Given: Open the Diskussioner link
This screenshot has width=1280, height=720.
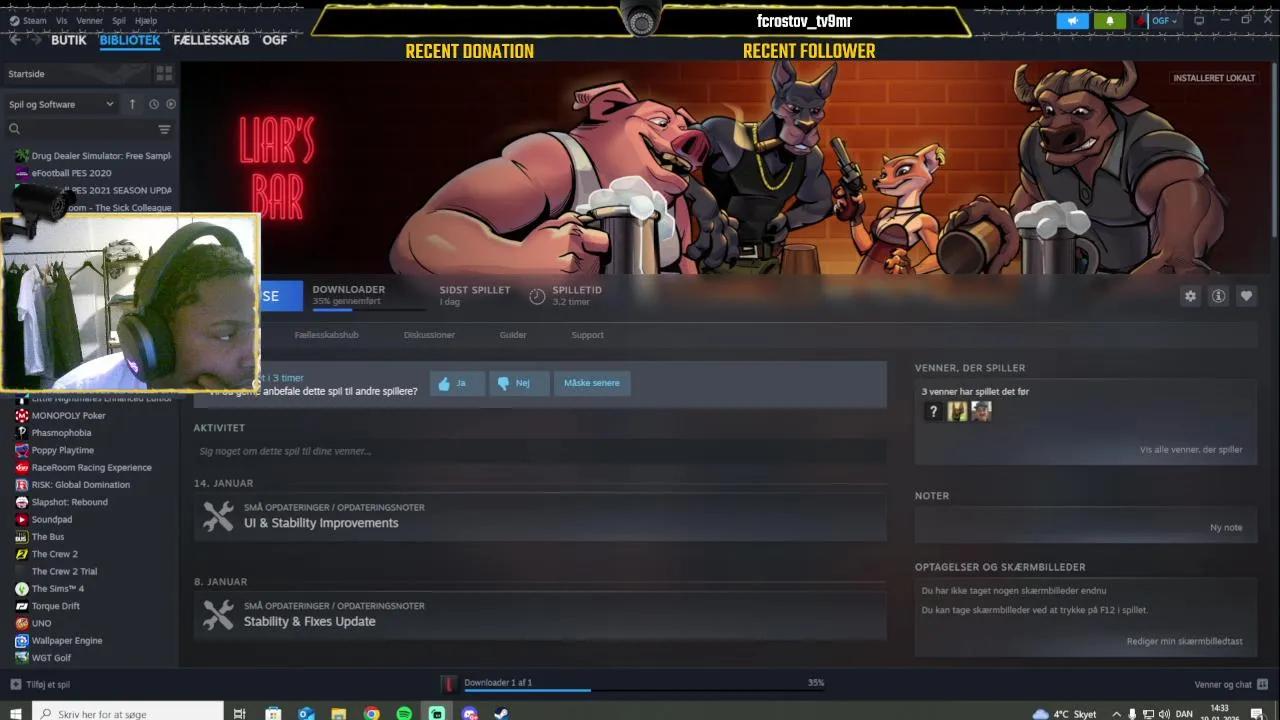Looking at the screenshot, I should pyautogui.click(x=429, y=335).
